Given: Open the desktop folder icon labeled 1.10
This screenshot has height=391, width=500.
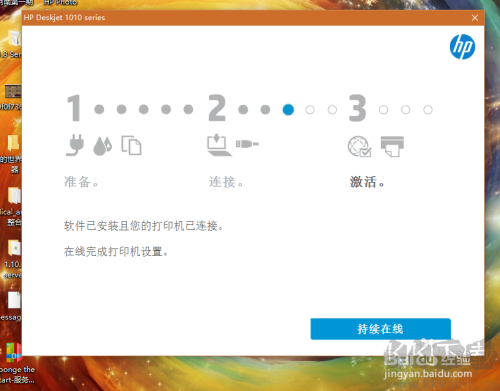Looking at the screenshot, I should (x=14, y=248).
